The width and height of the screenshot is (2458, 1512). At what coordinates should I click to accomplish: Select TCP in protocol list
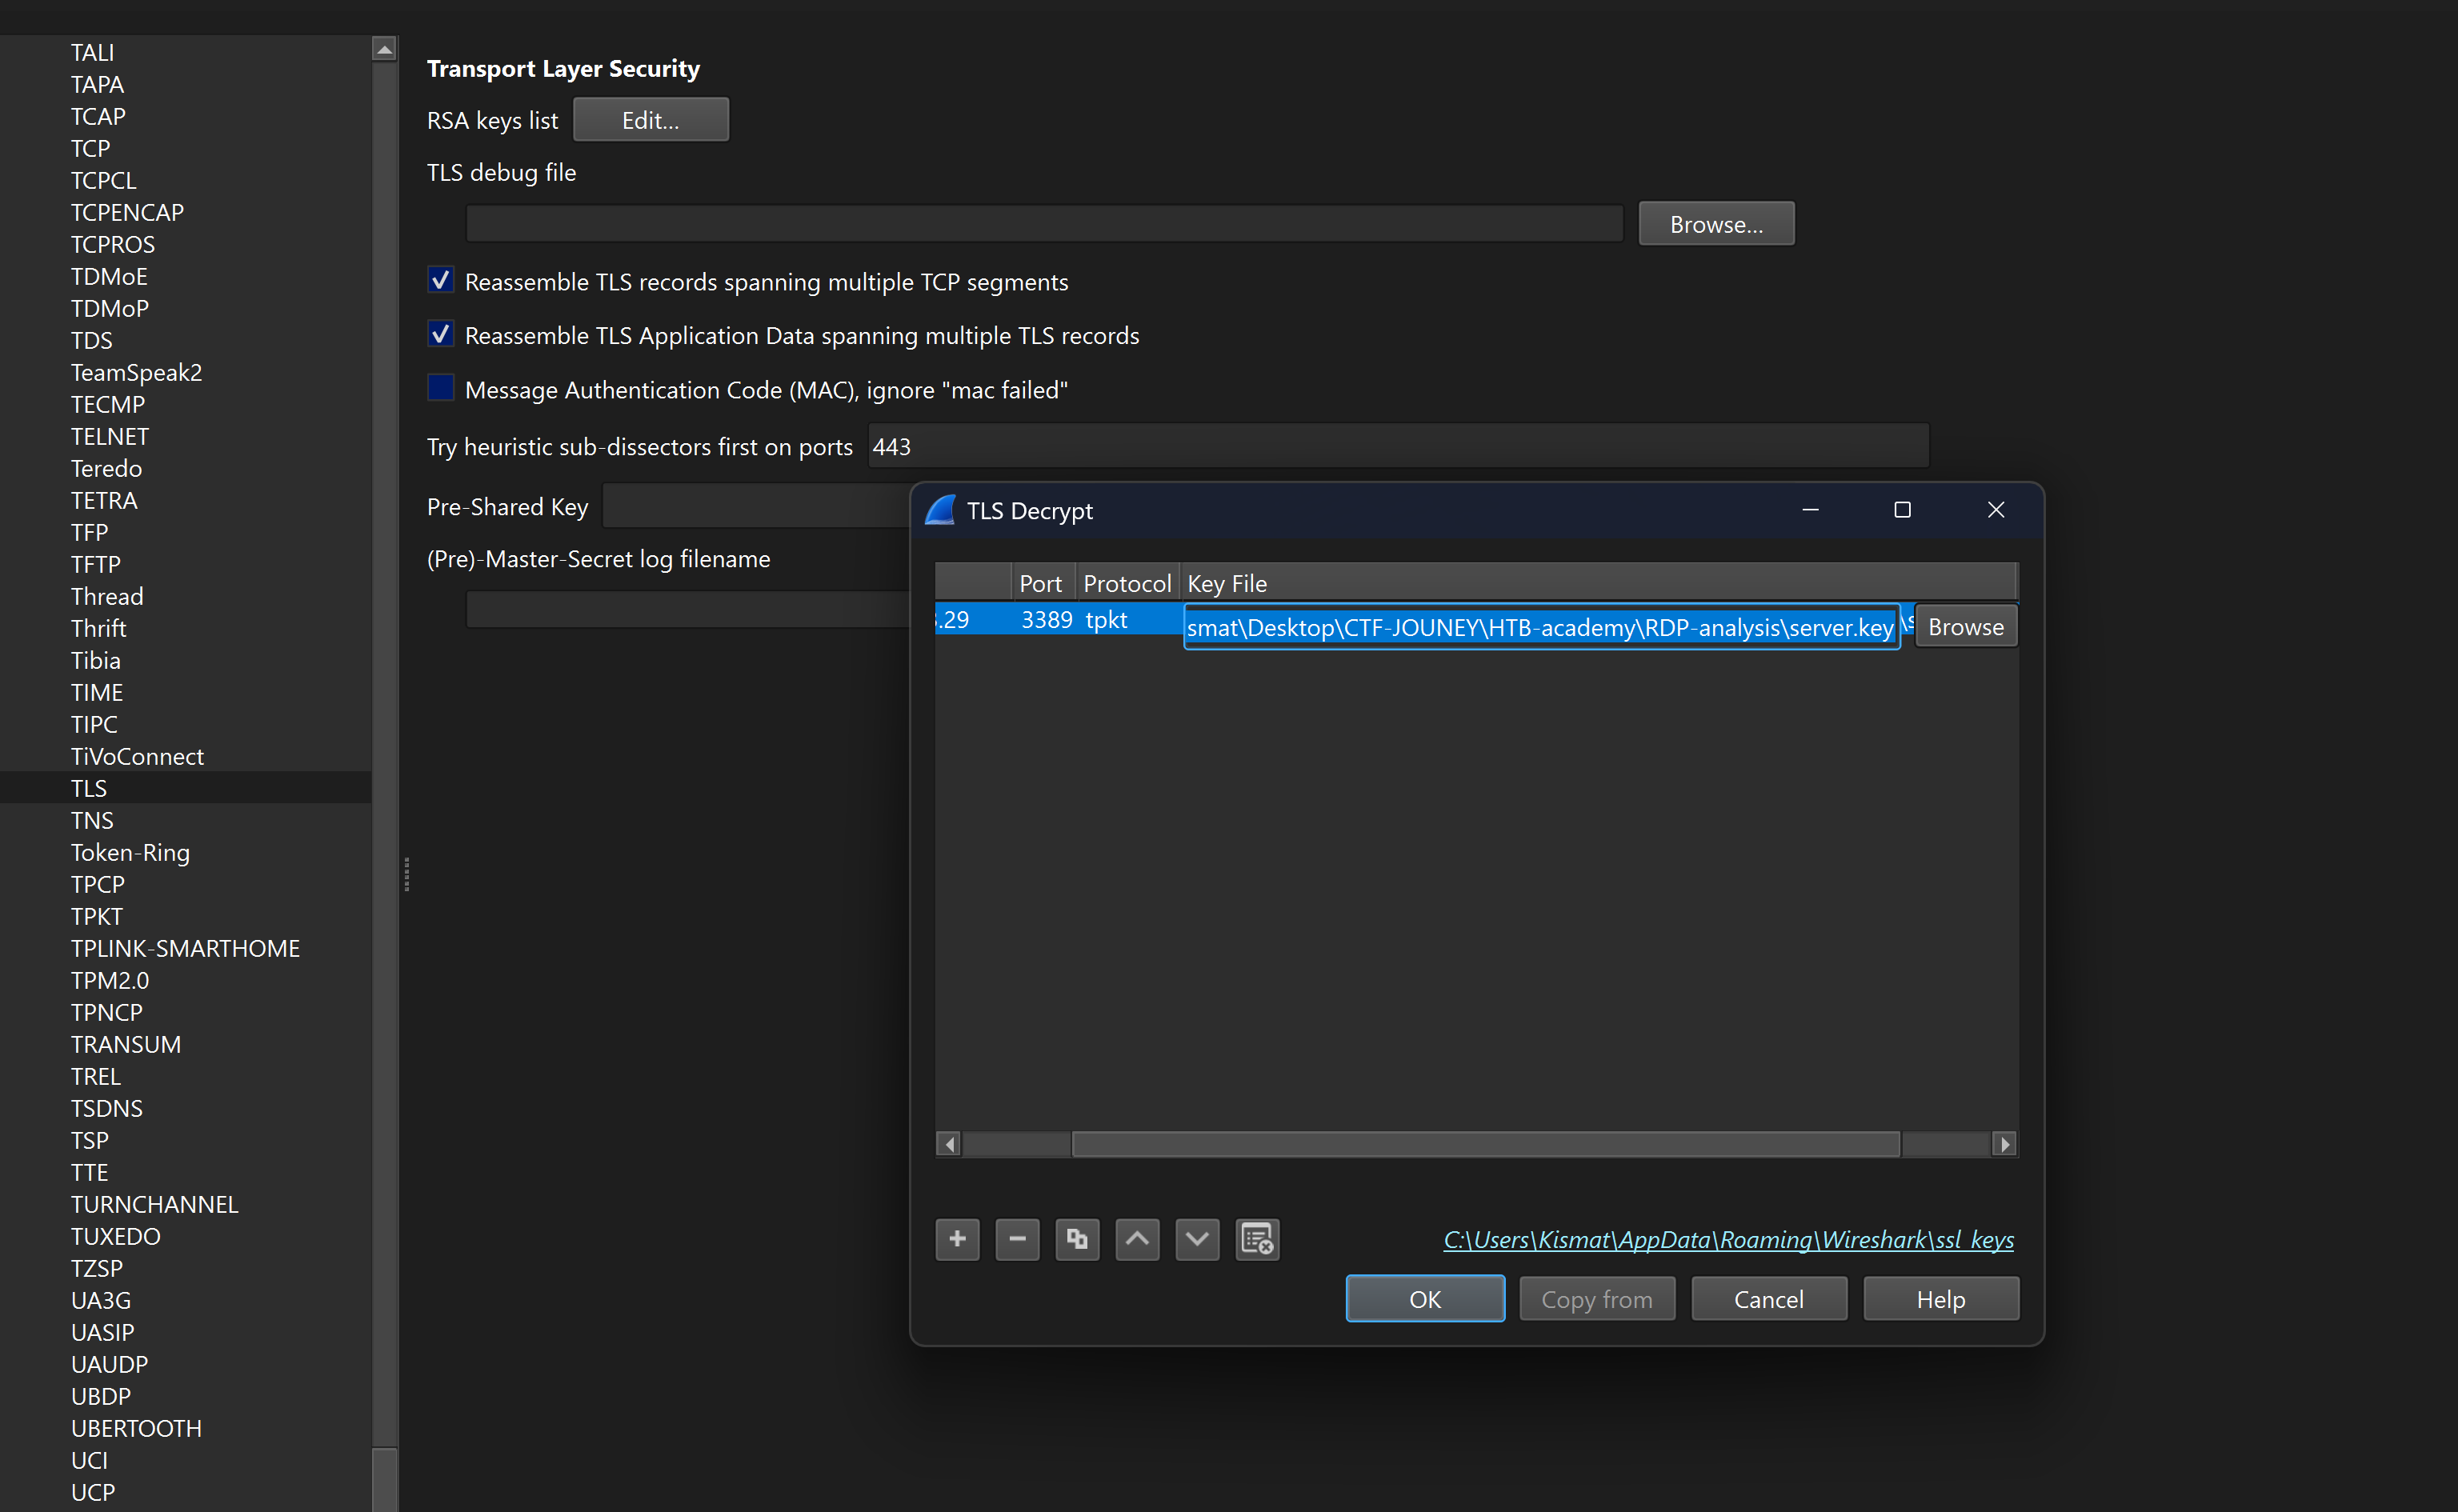click(90, 148)
